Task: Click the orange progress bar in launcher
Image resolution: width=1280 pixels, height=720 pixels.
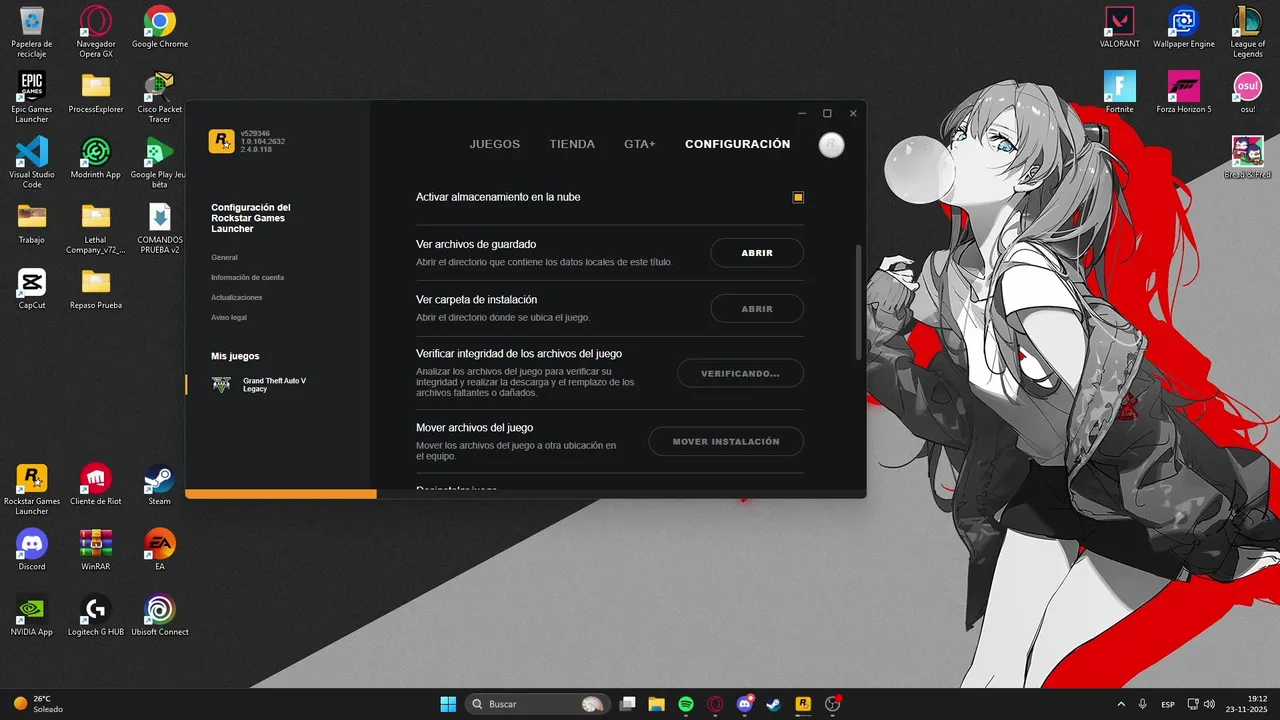Action: point(281,494)
